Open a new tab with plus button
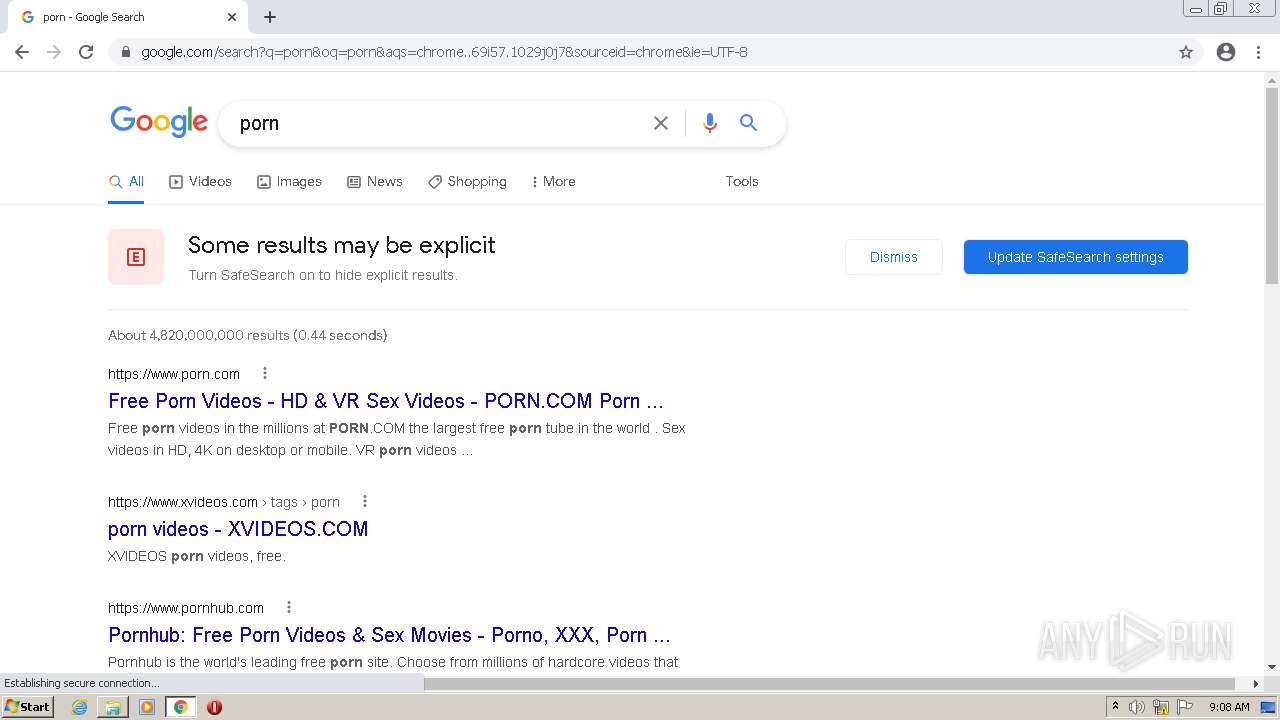 point(270,17)
